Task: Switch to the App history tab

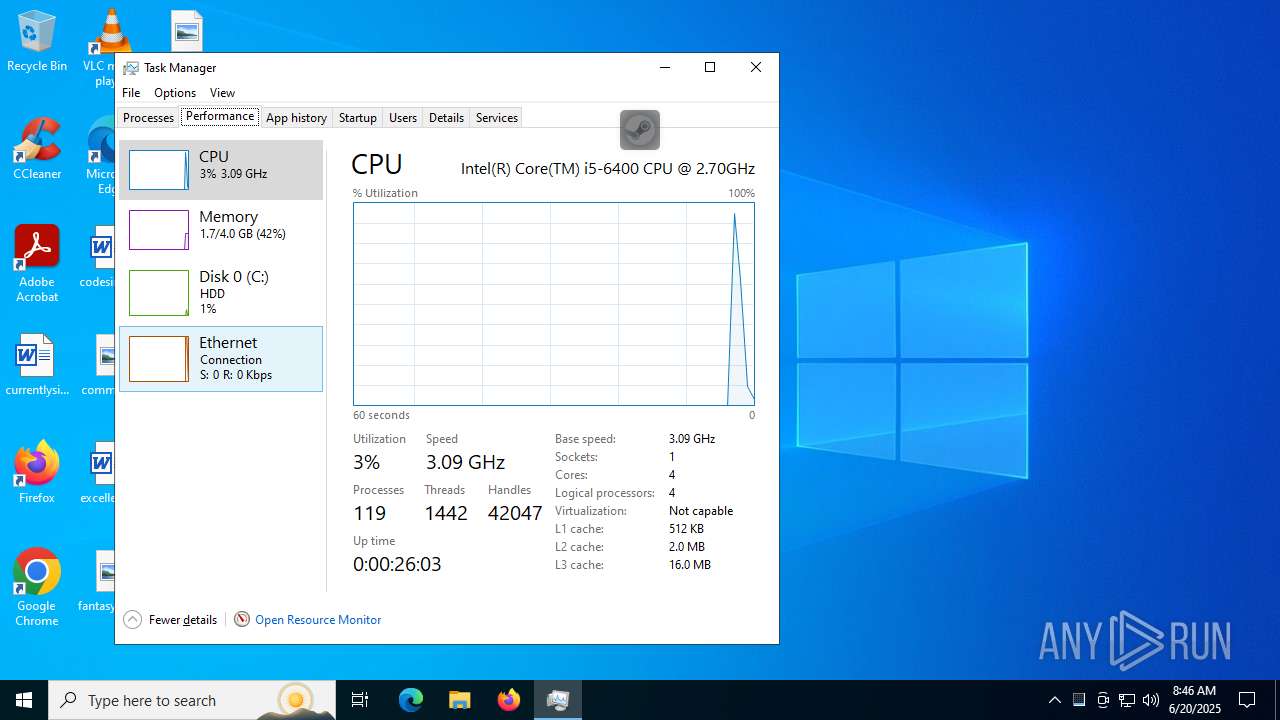Action: tap(296, 118)
